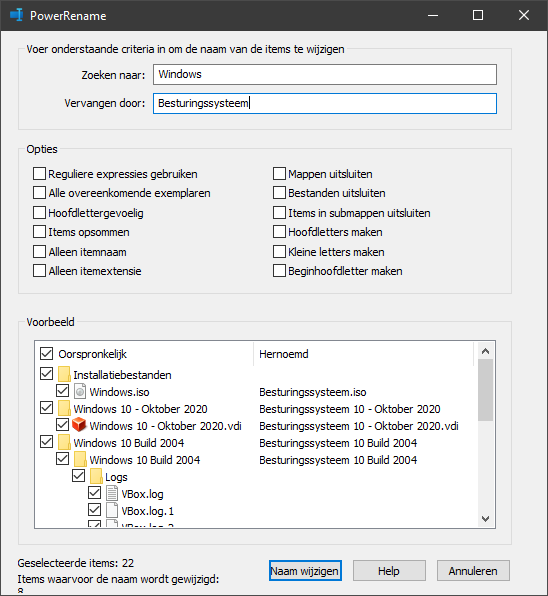Select the Installatiebestanden folder row
This screenshot has height=596, width=548.
click(x=122, y=375)
